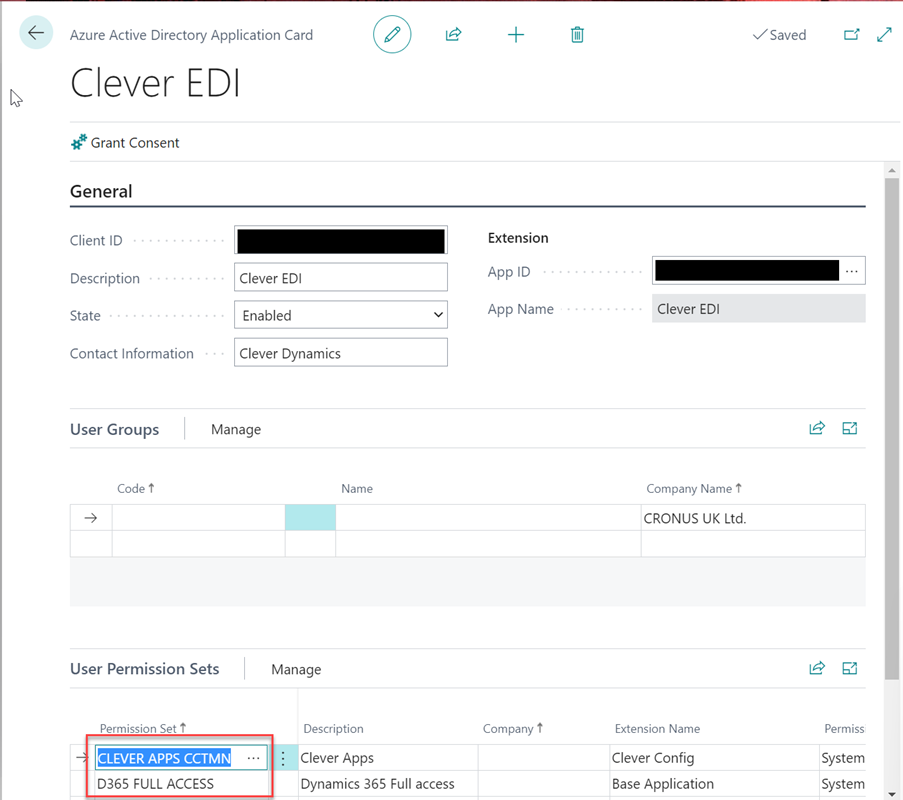Share the User Permission Sets section
Image resolution: width=903 pixels, height=800 pixels.
(817, 668)
